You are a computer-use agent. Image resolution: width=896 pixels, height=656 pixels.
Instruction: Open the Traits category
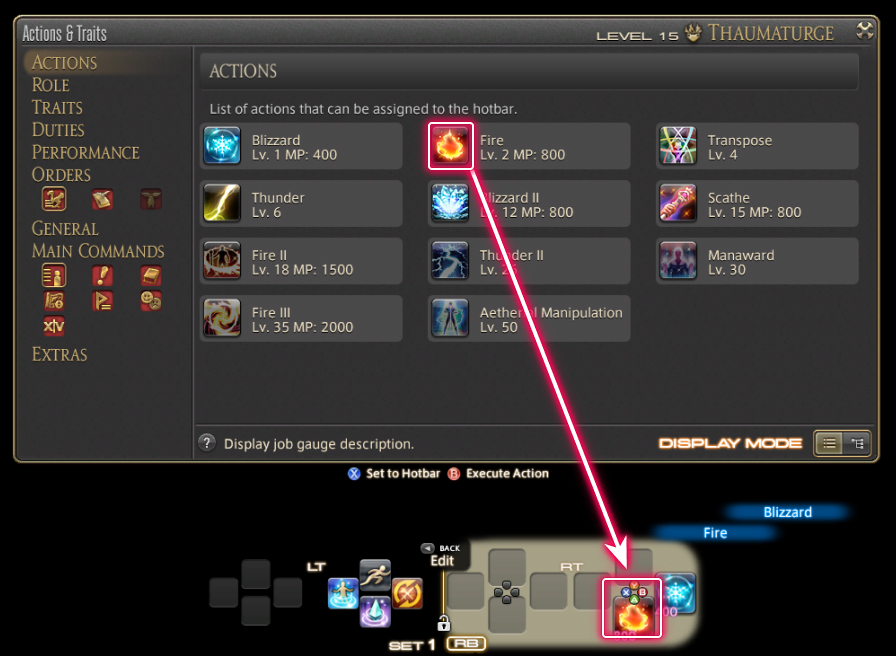click(x=57, y=107)
